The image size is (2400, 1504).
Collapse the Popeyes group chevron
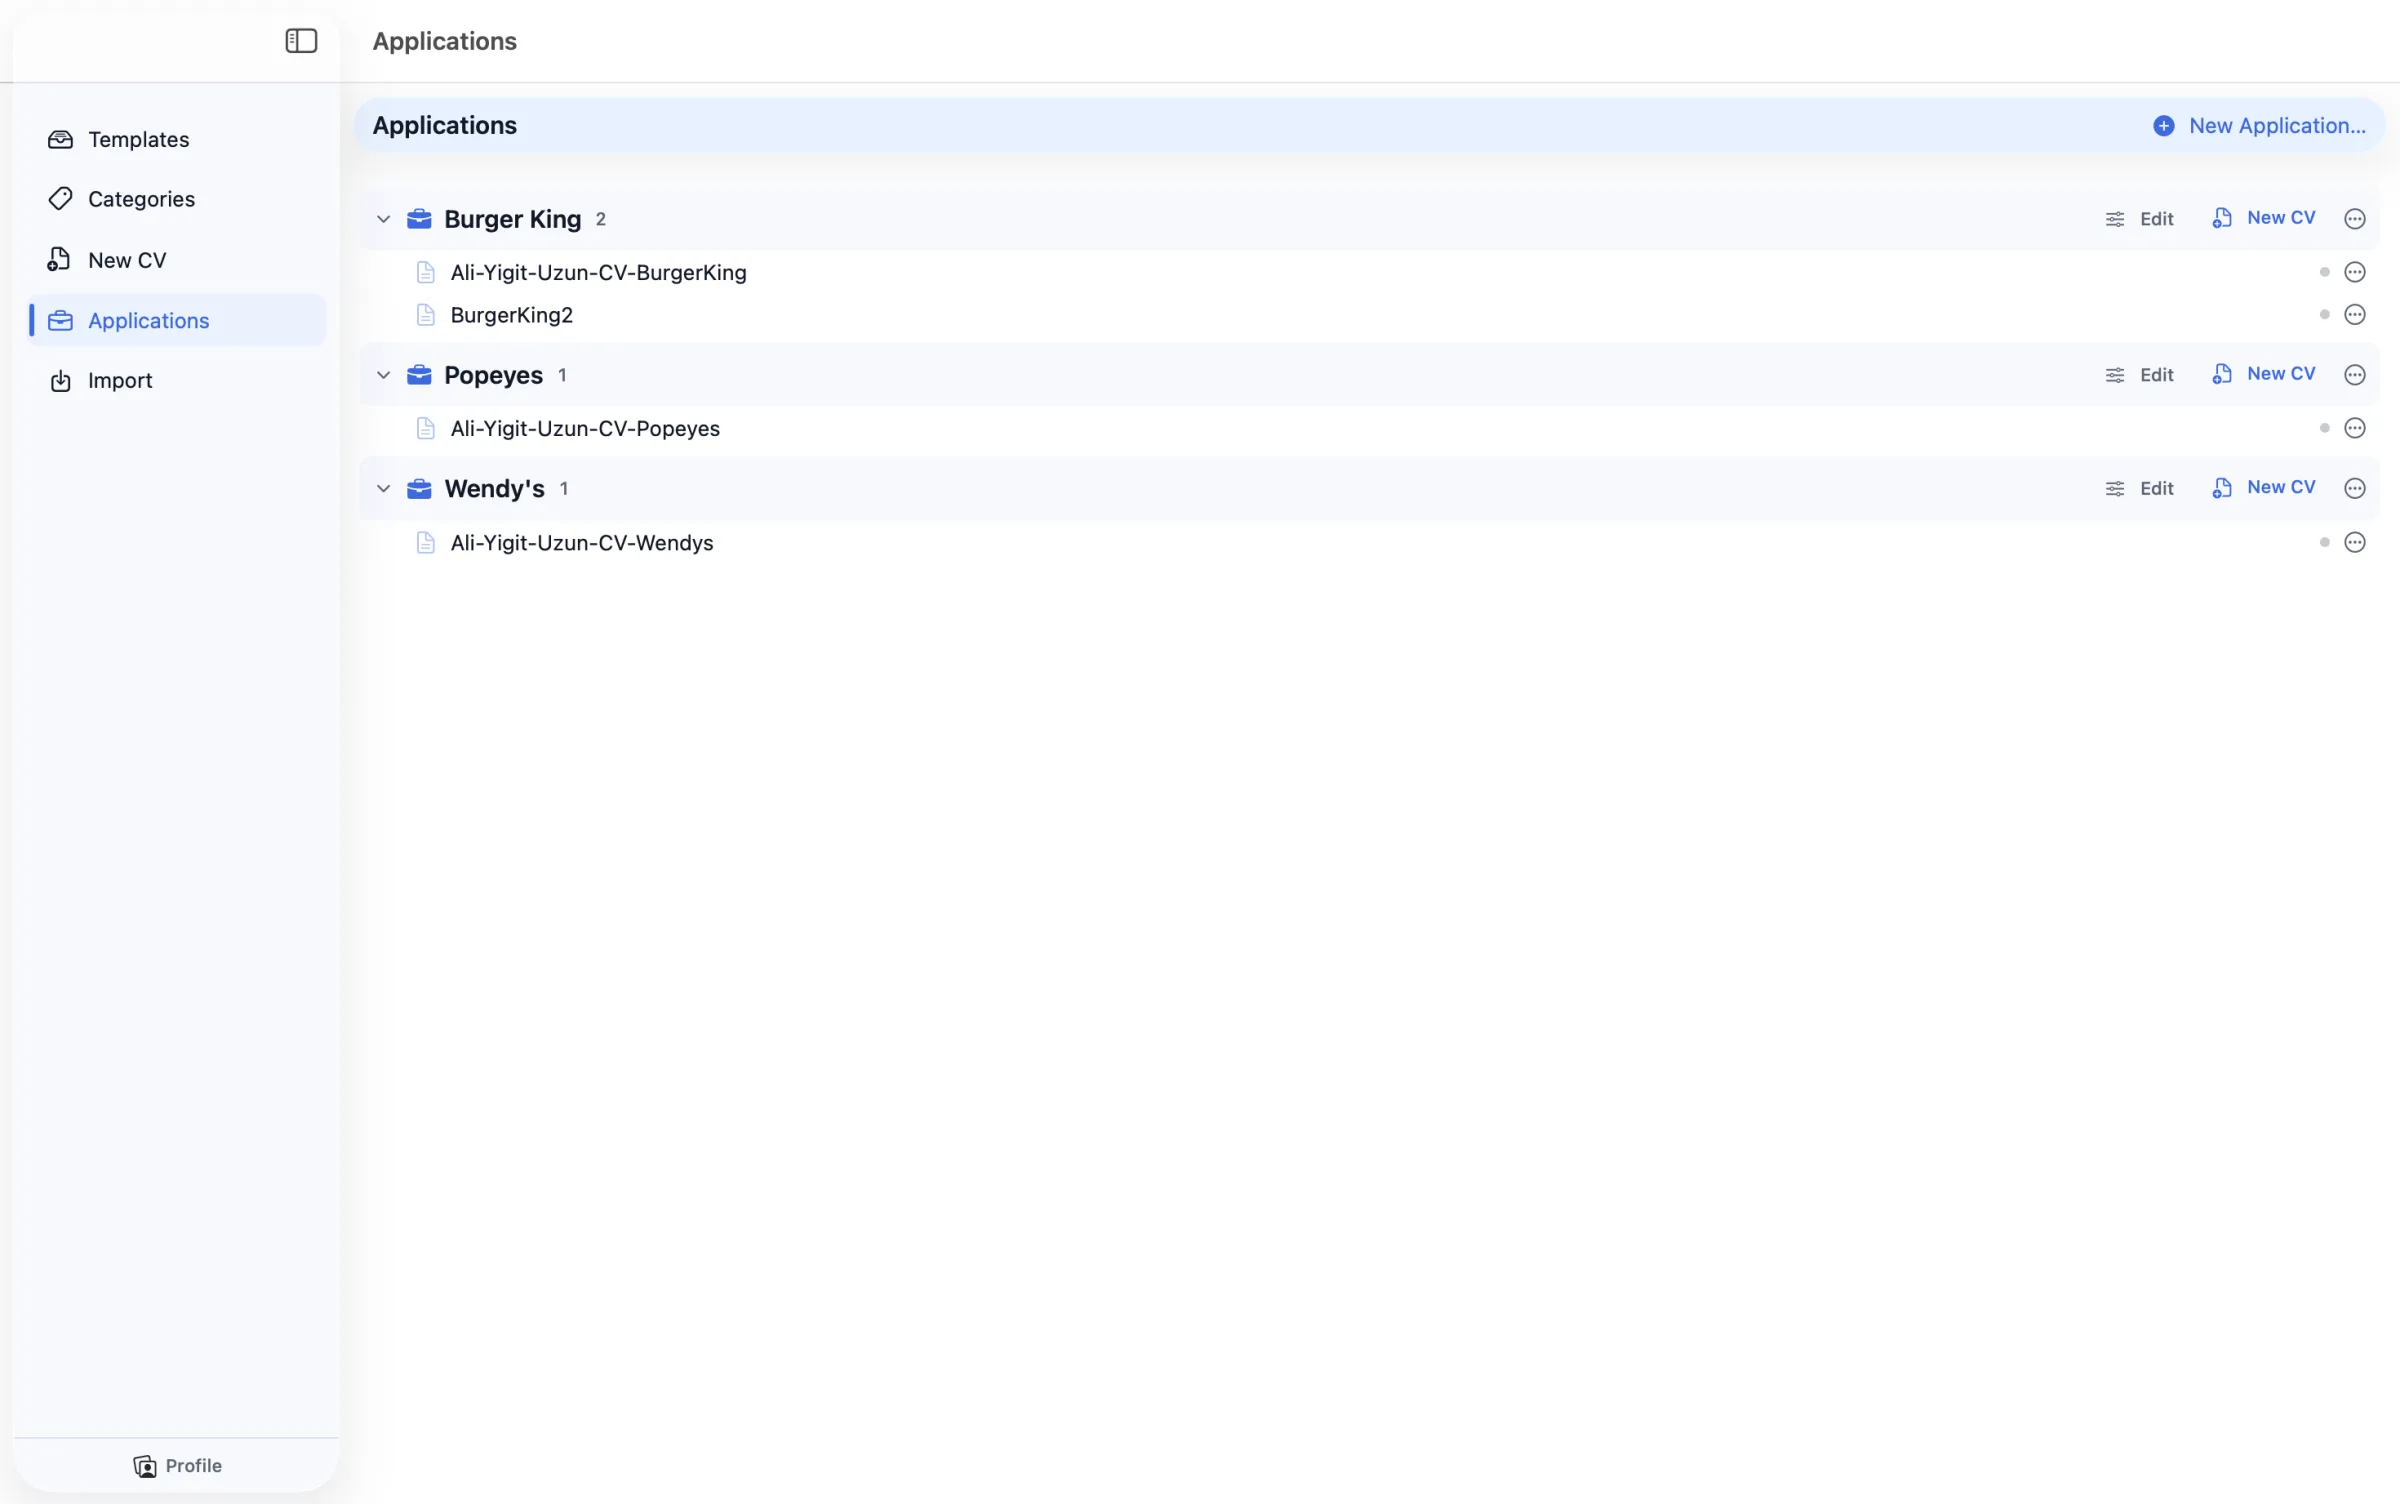pyautogui.click(x=383, y=375)
